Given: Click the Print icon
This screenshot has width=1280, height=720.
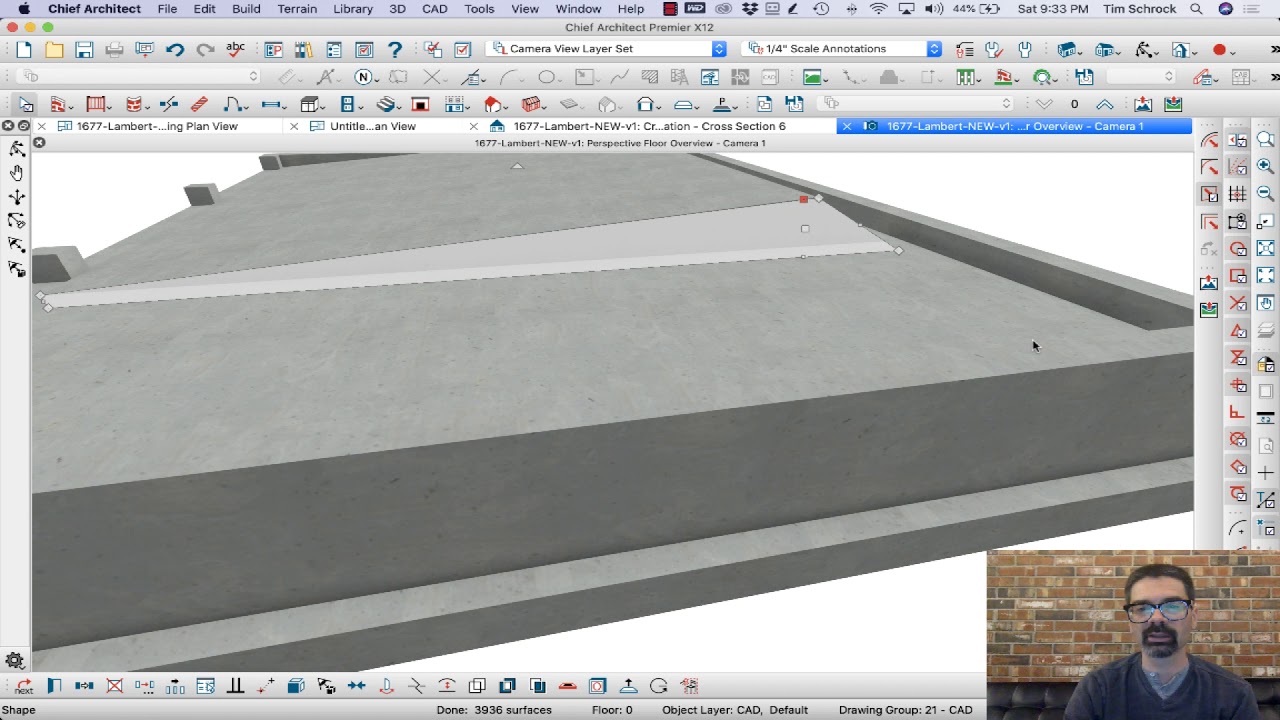Looking at the screenshot, I should (x=114, y=50).
